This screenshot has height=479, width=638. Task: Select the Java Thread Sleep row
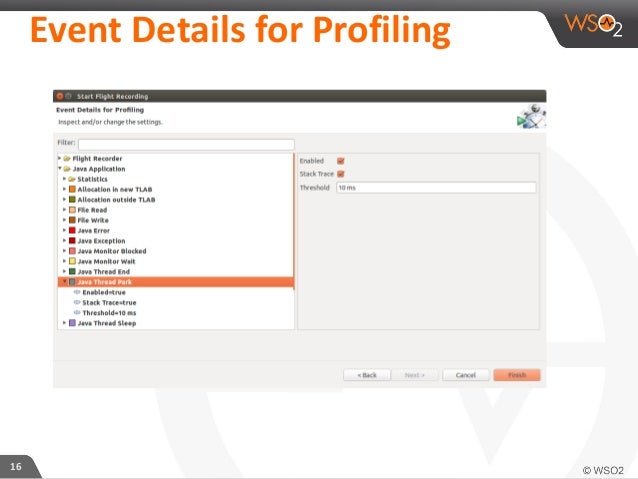pos(176,323)
